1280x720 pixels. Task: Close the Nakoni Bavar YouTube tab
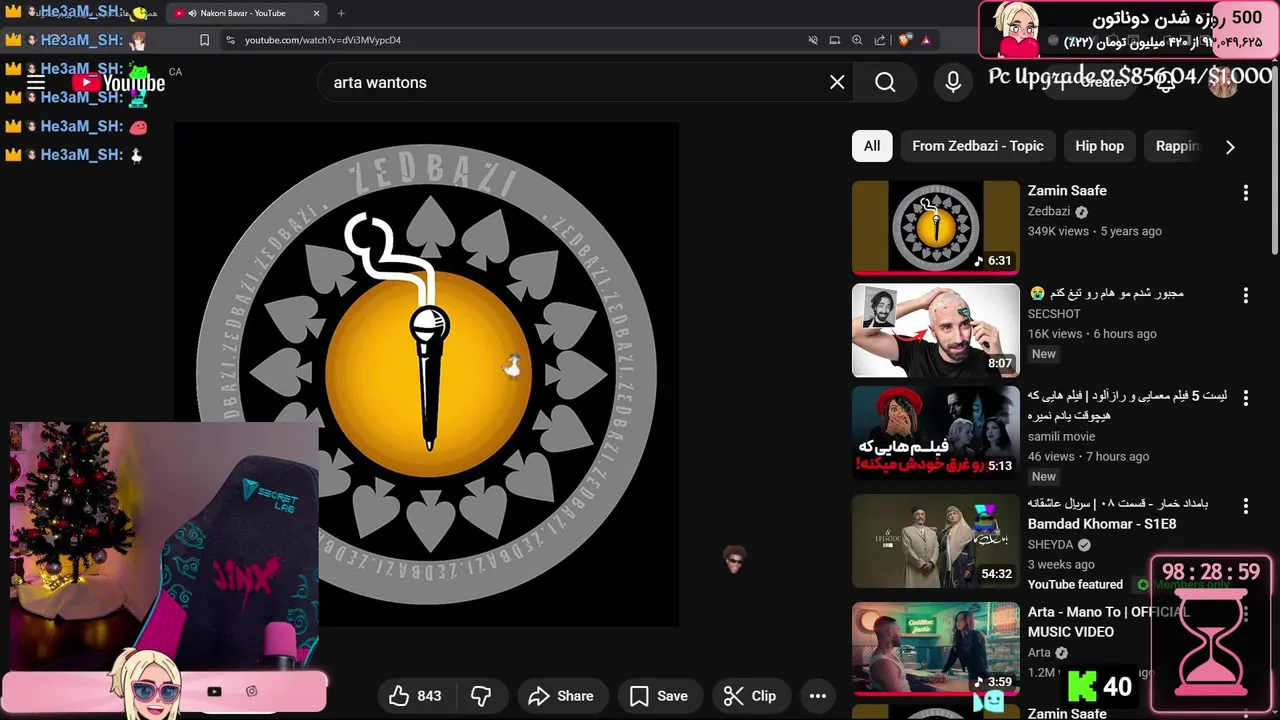(317, 13)
